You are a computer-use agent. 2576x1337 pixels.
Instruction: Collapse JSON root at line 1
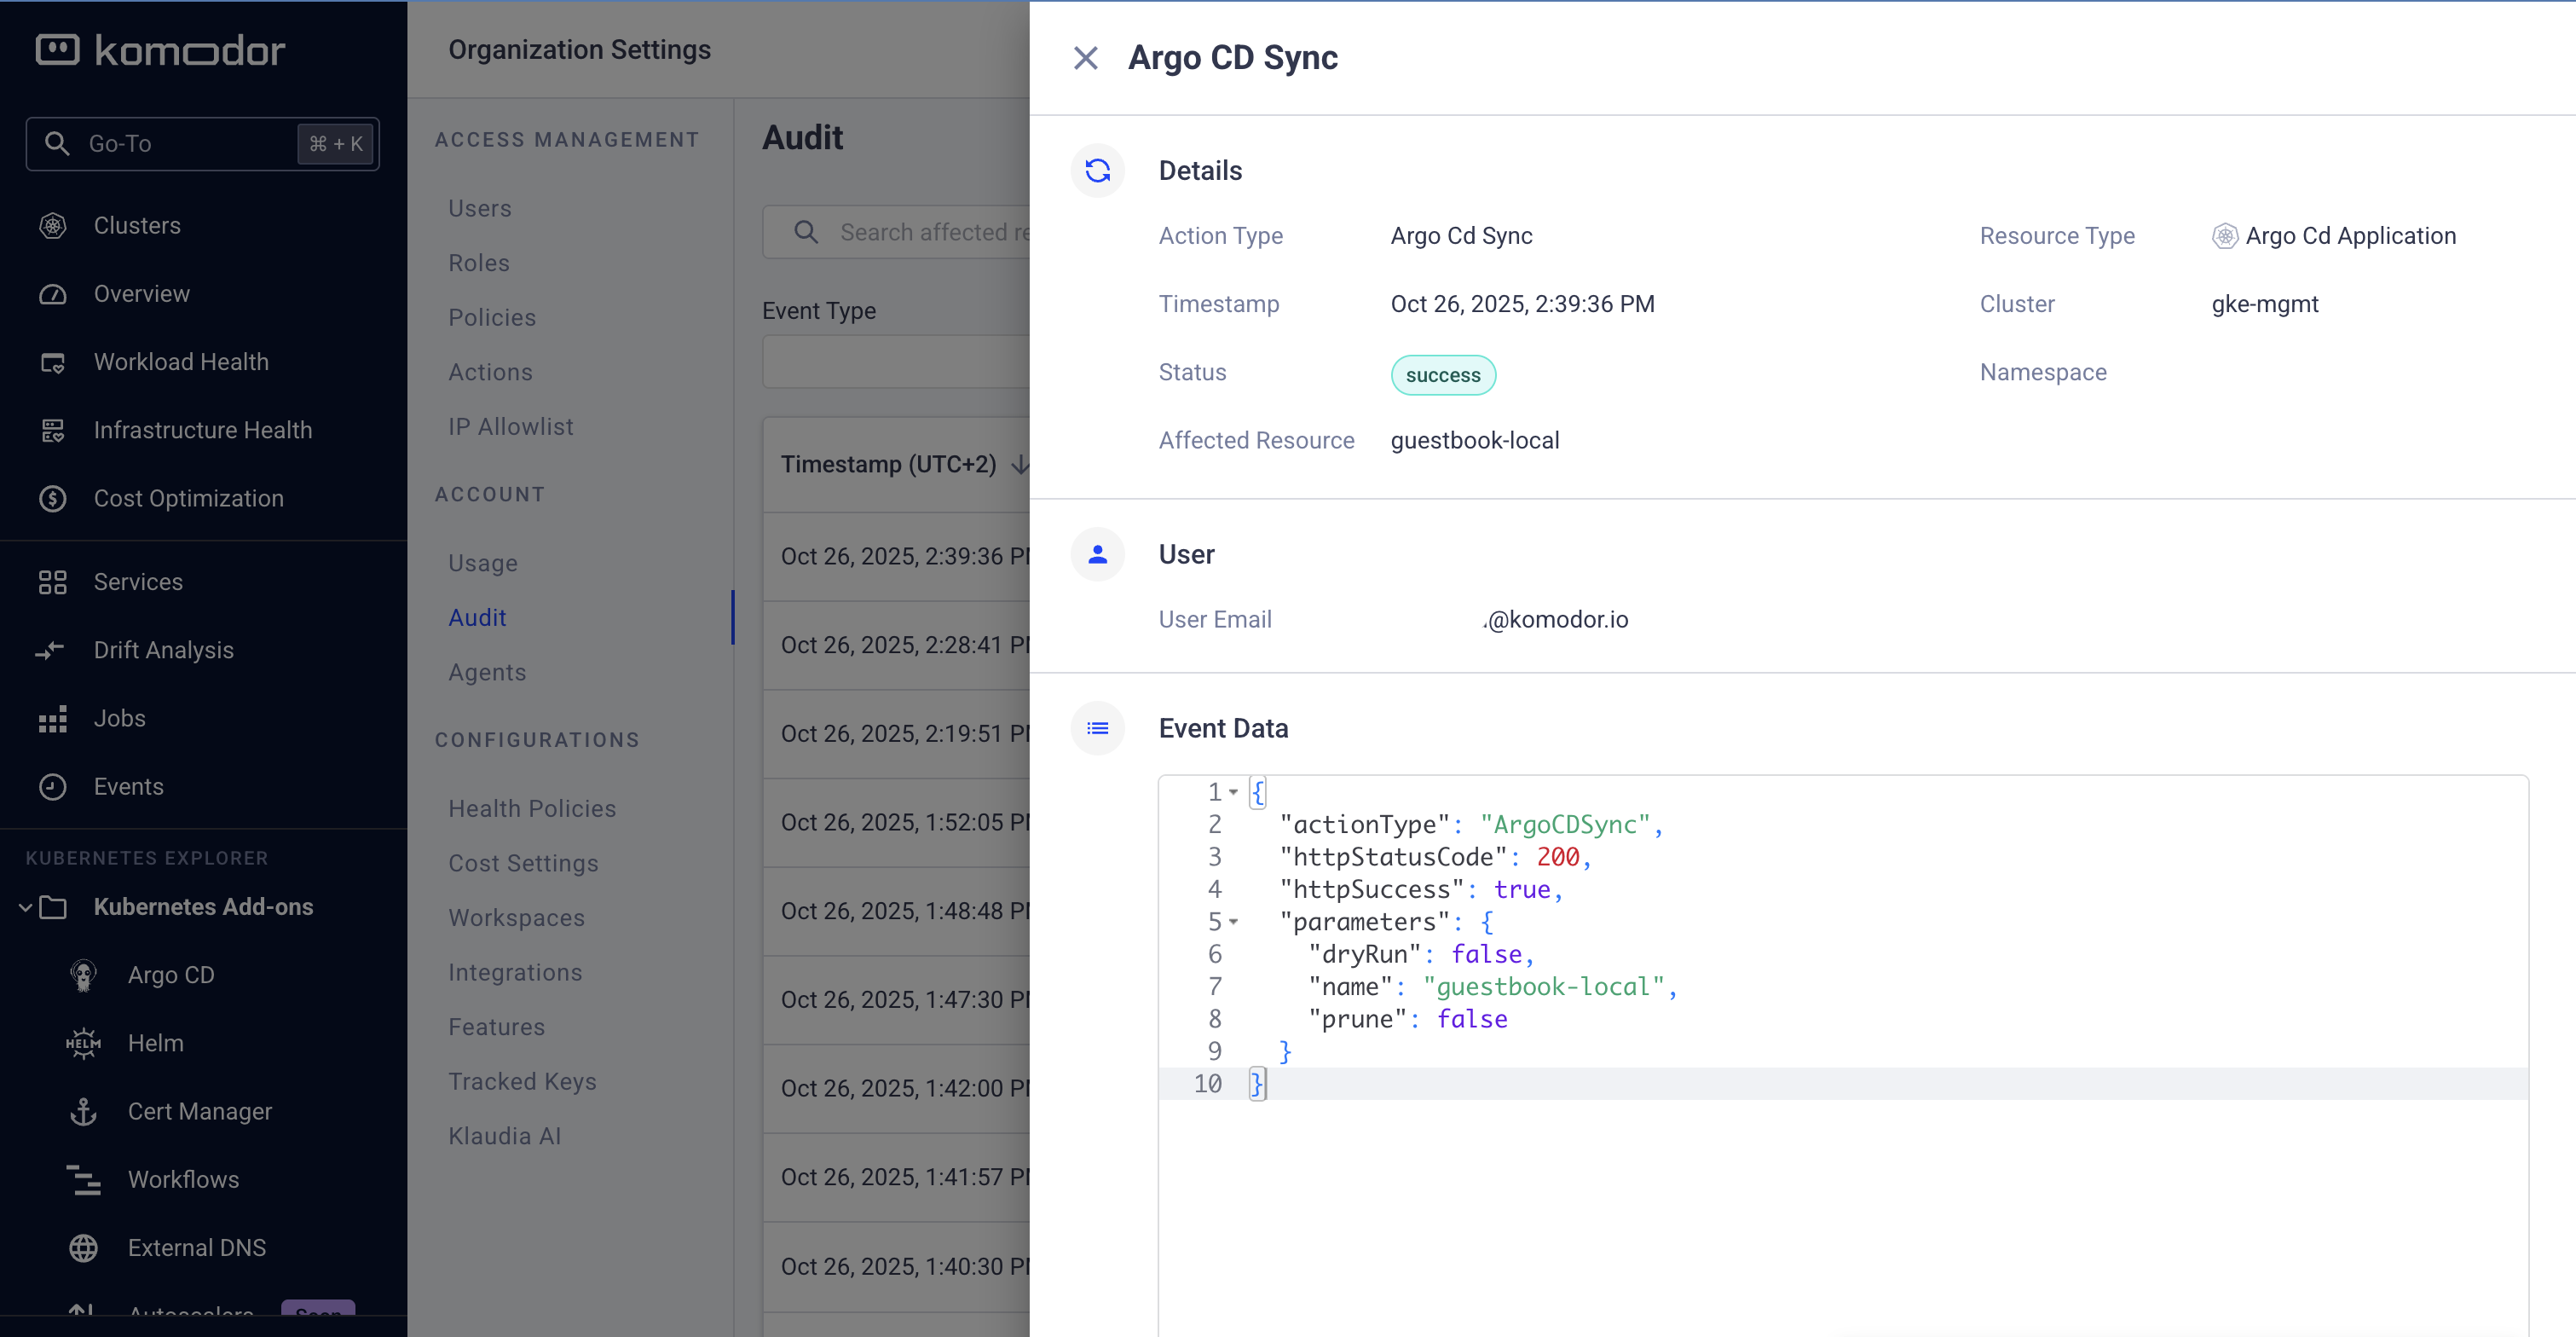pyautogui.click(x=1234, y=792)
